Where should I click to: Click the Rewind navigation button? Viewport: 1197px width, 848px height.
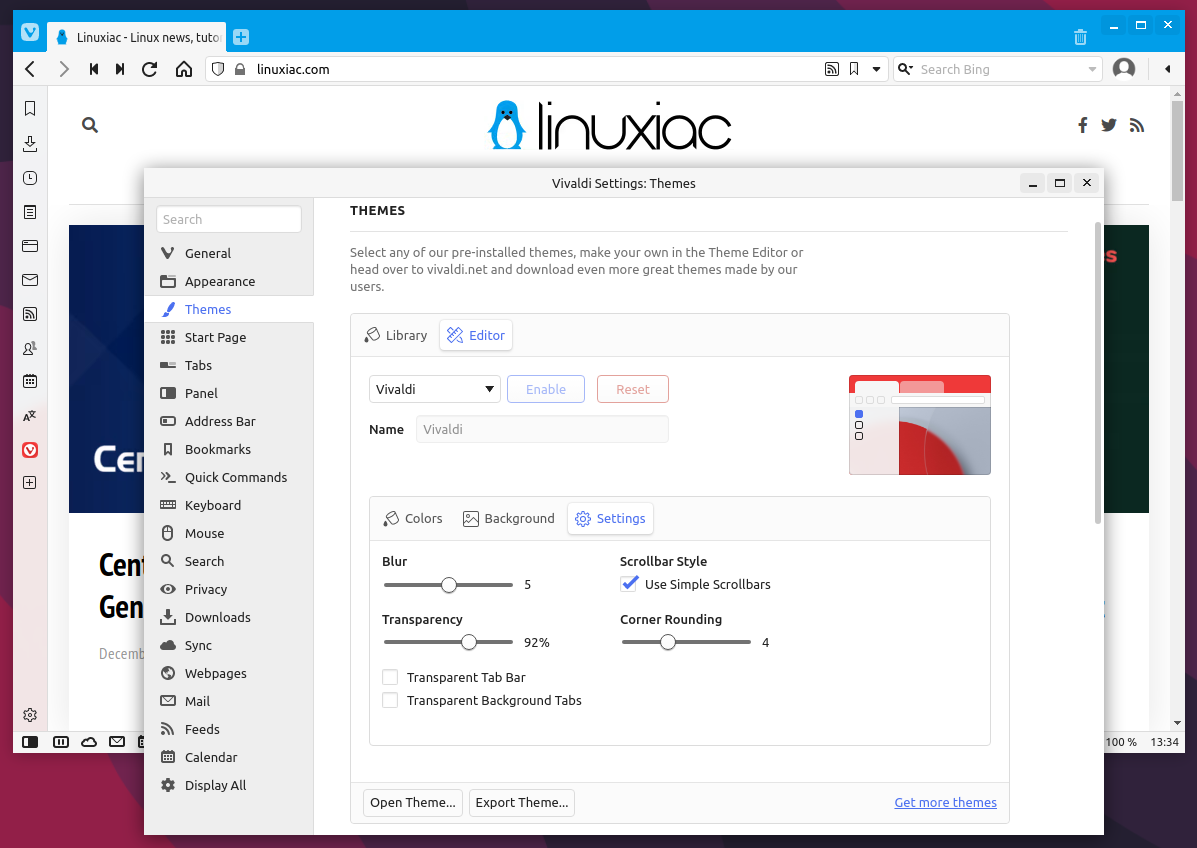[94, 69]
